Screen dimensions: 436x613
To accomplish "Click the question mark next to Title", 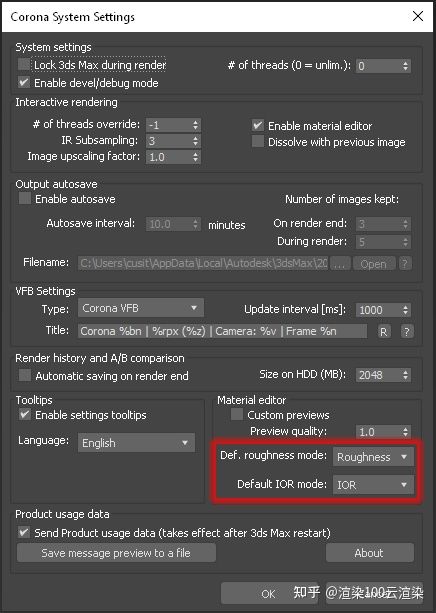I will [406, 332].
